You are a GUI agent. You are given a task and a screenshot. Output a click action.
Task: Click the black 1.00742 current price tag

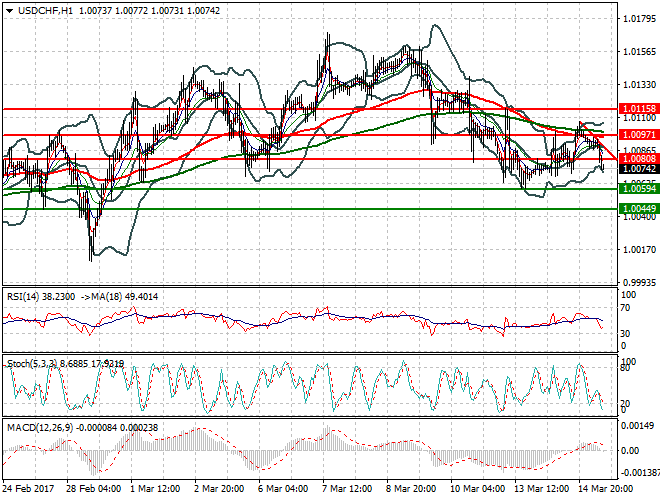[x=638, y=170]
